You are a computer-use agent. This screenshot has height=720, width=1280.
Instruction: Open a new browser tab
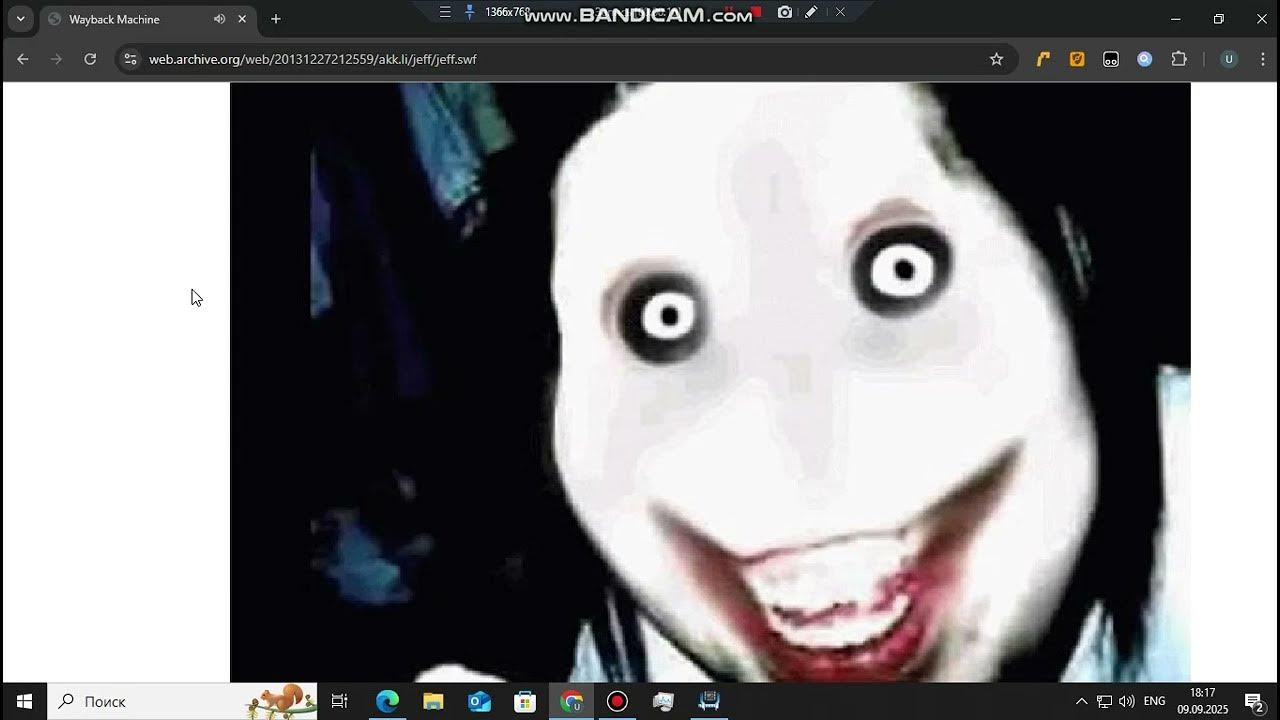point(276,19)
